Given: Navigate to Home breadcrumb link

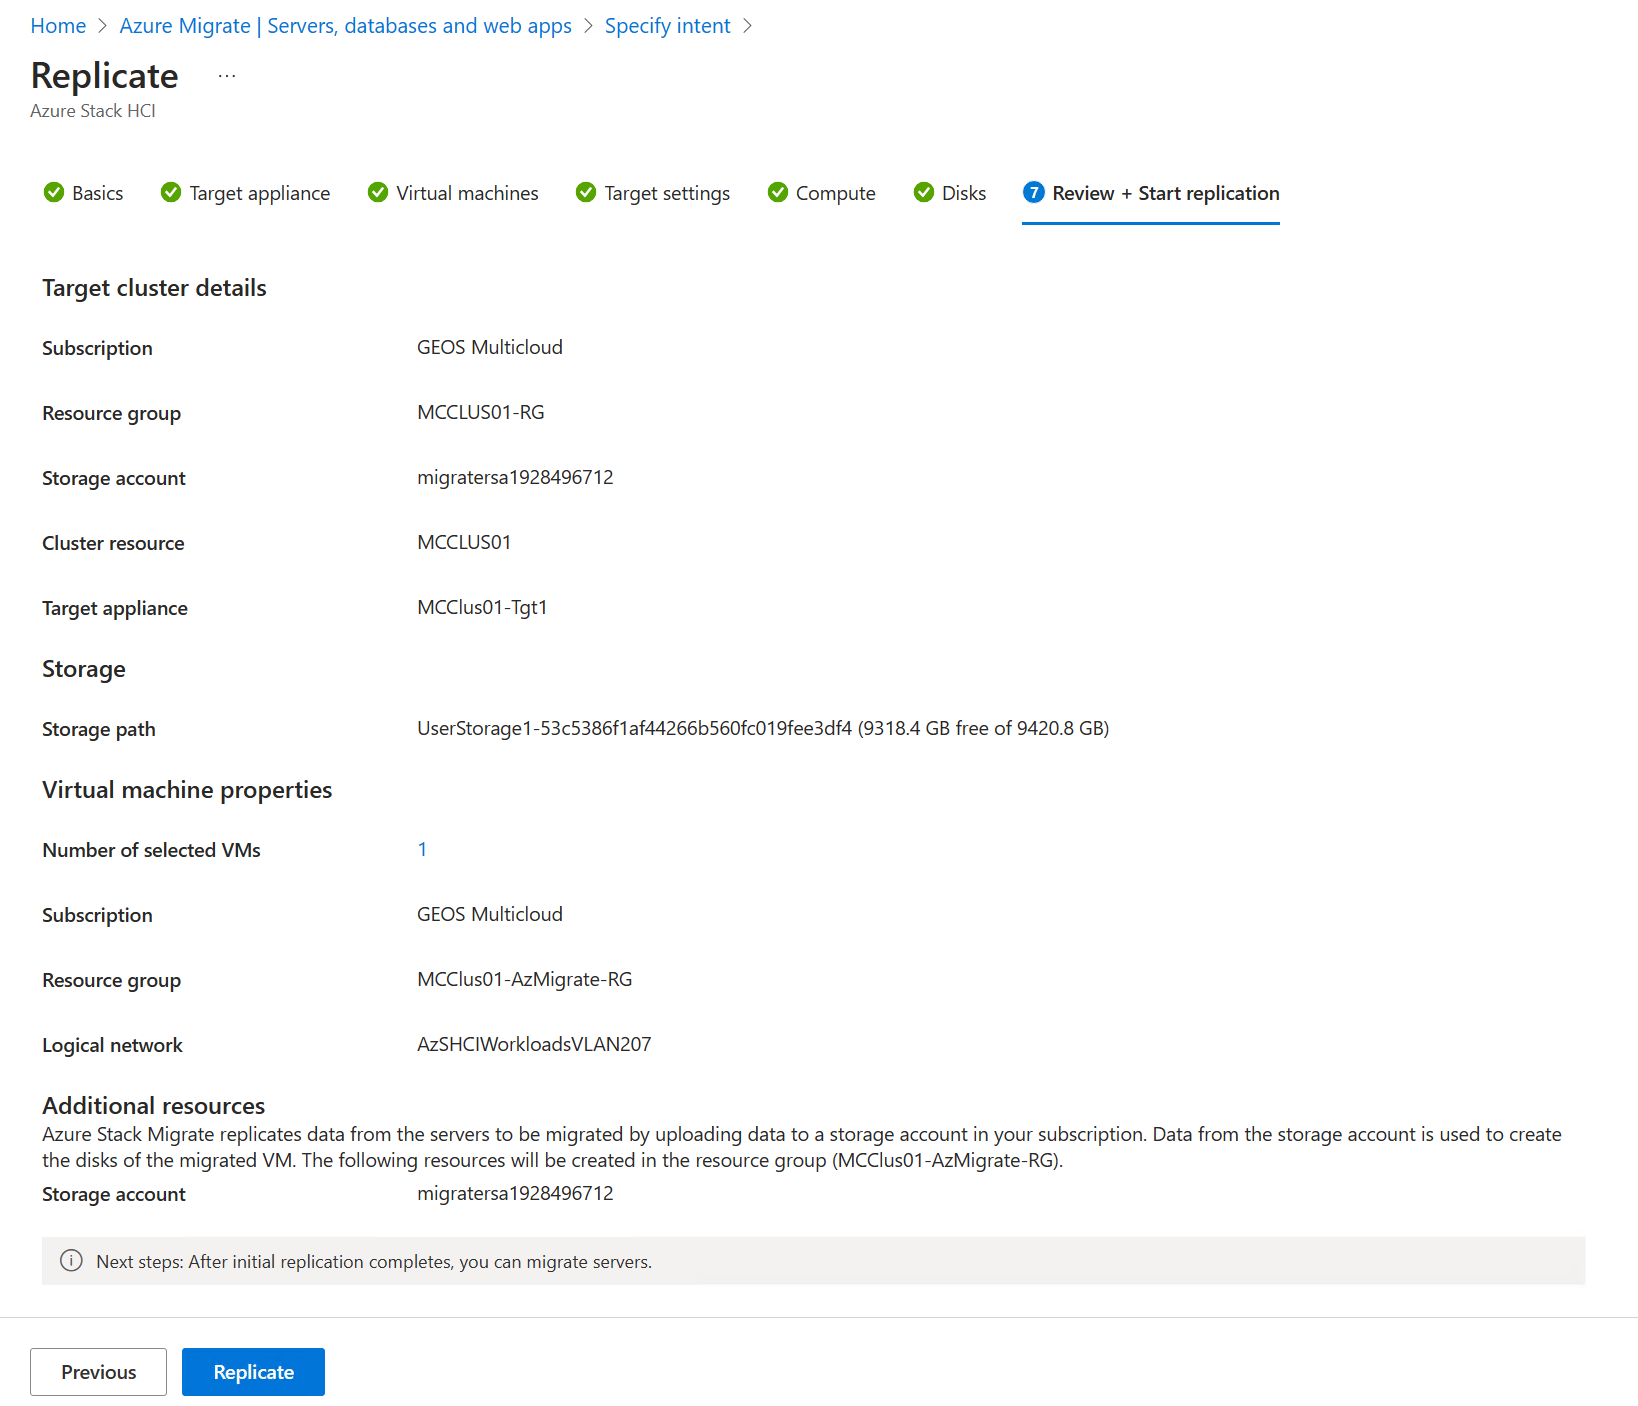Looking at the screenshot, I should 58,26.
